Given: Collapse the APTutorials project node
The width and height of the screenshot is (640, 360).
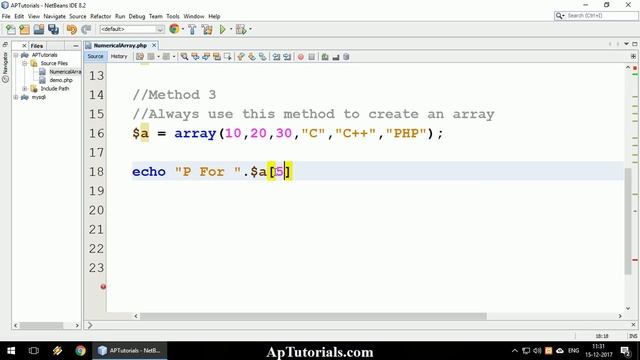Looking at the screenshot, I should click(16, 55).
